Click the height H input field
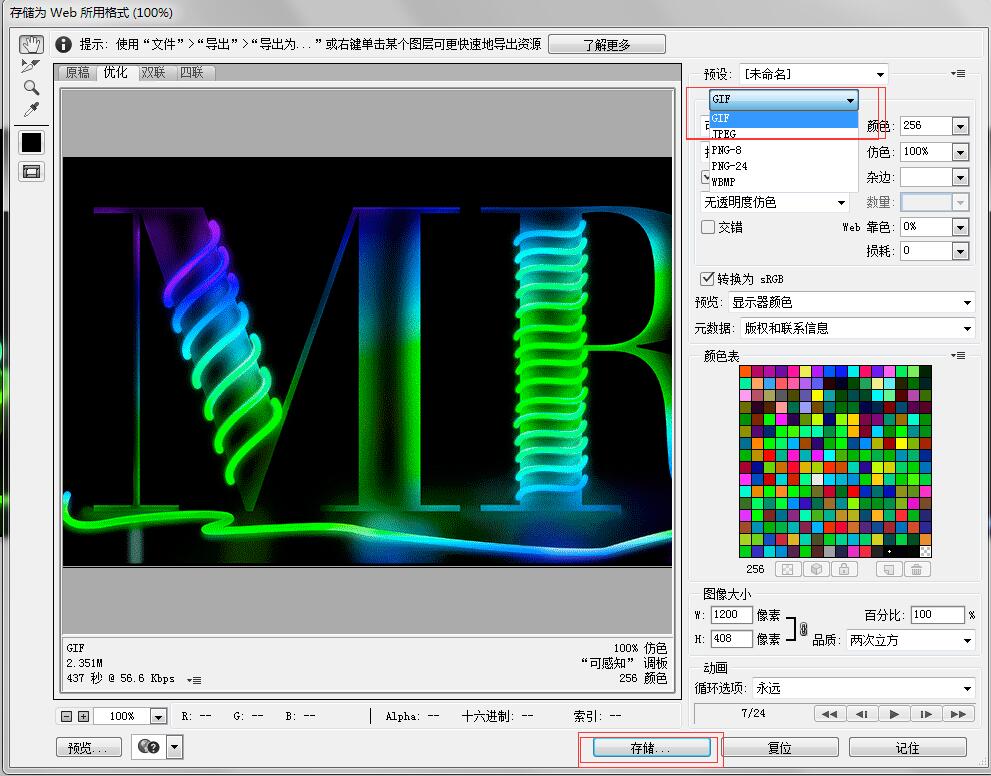The height and width of the screenshot is (776, 991). 731,639
